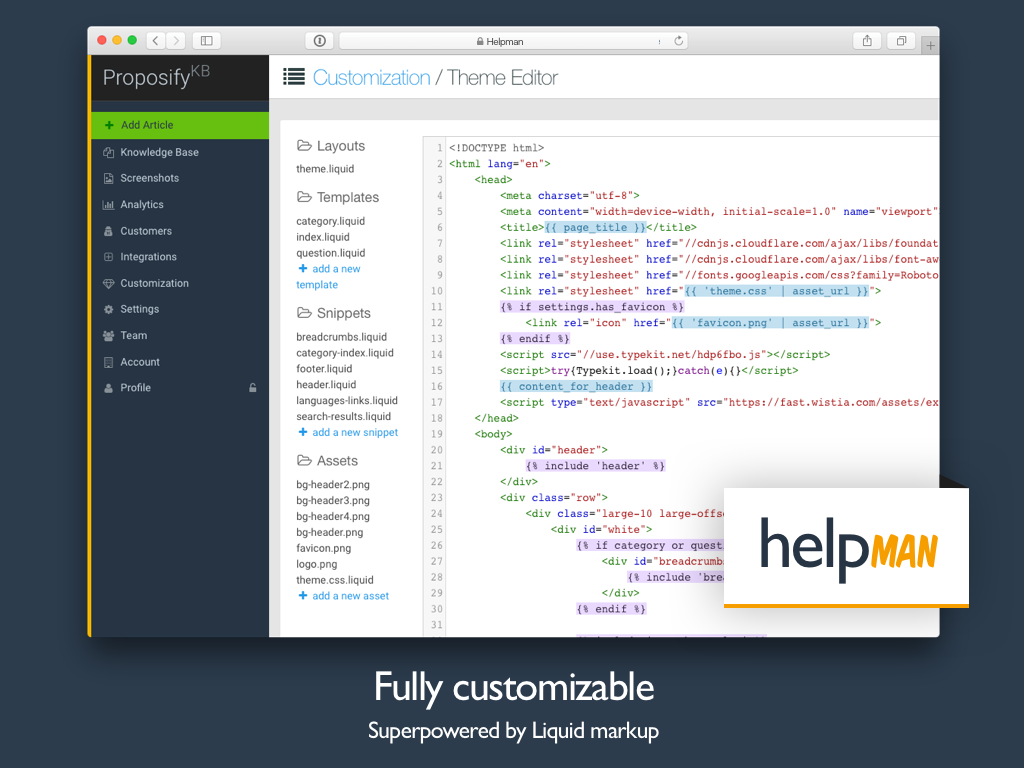
Task: Collapse the Layouts folder
Action: 331,146
